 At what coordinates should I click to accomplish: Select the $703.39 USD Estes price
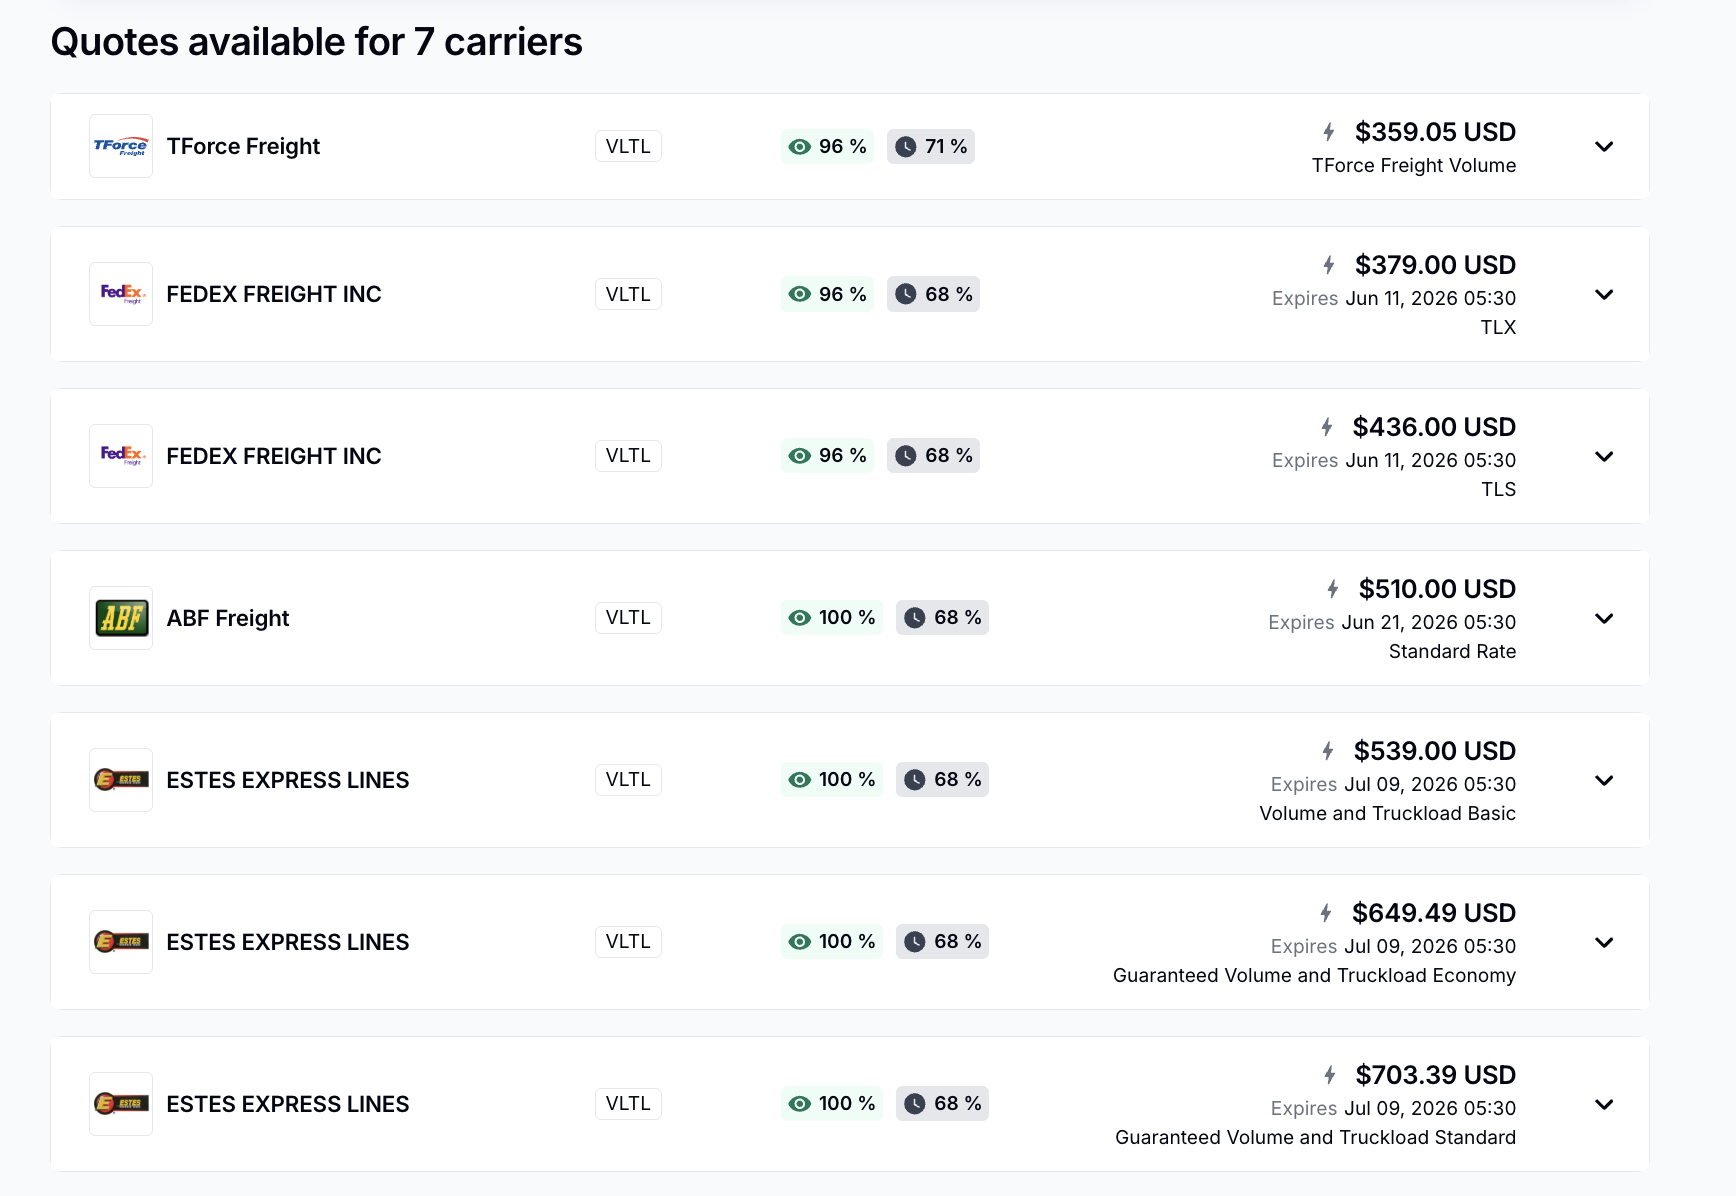tap(1436, 1075)
